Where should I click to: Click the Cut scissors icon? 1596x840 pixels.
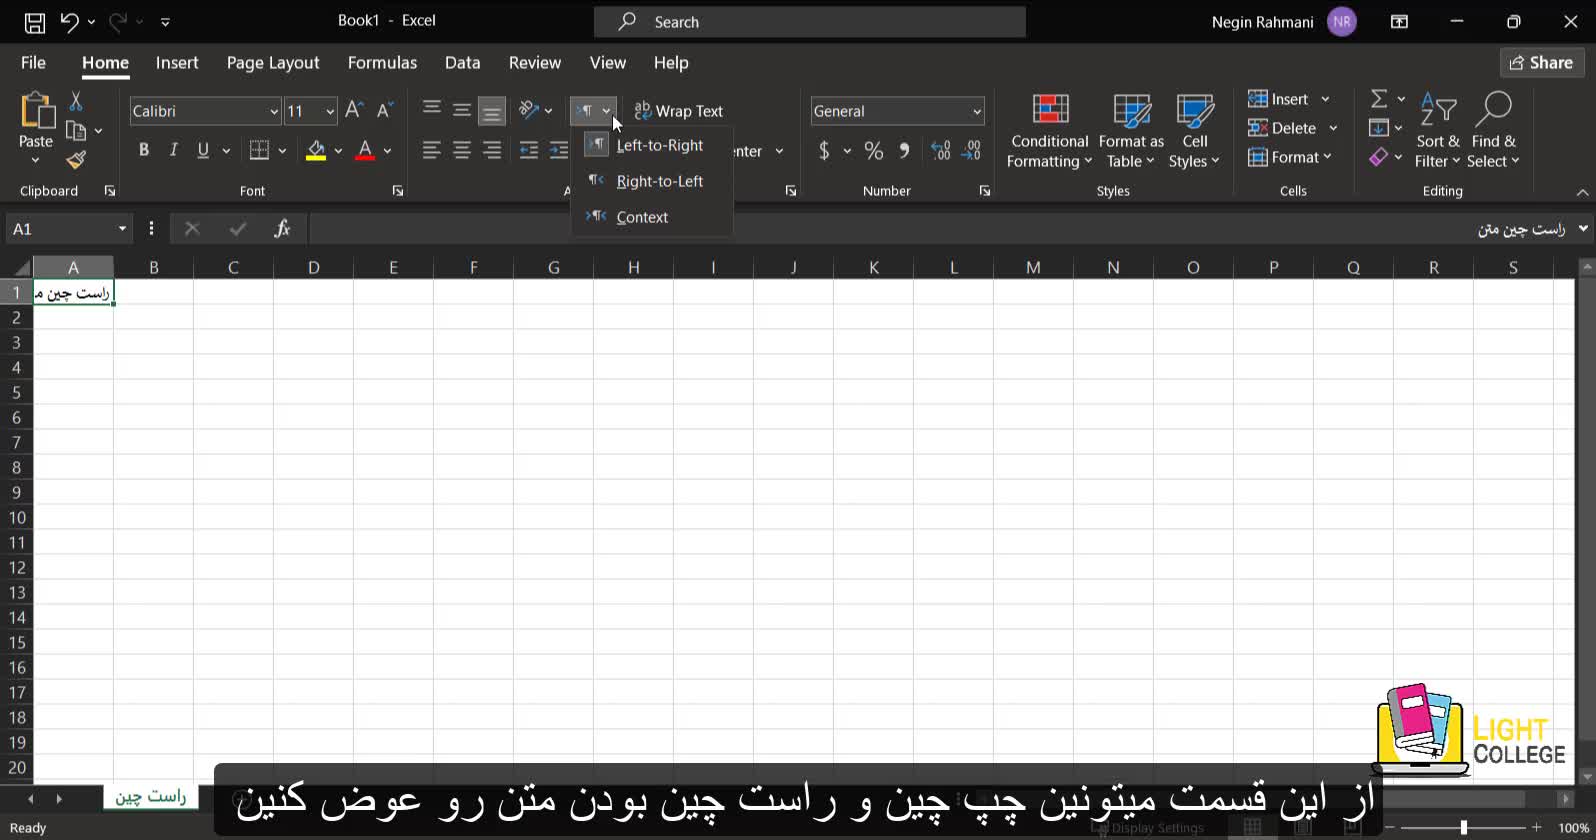[x=75, y=102]
